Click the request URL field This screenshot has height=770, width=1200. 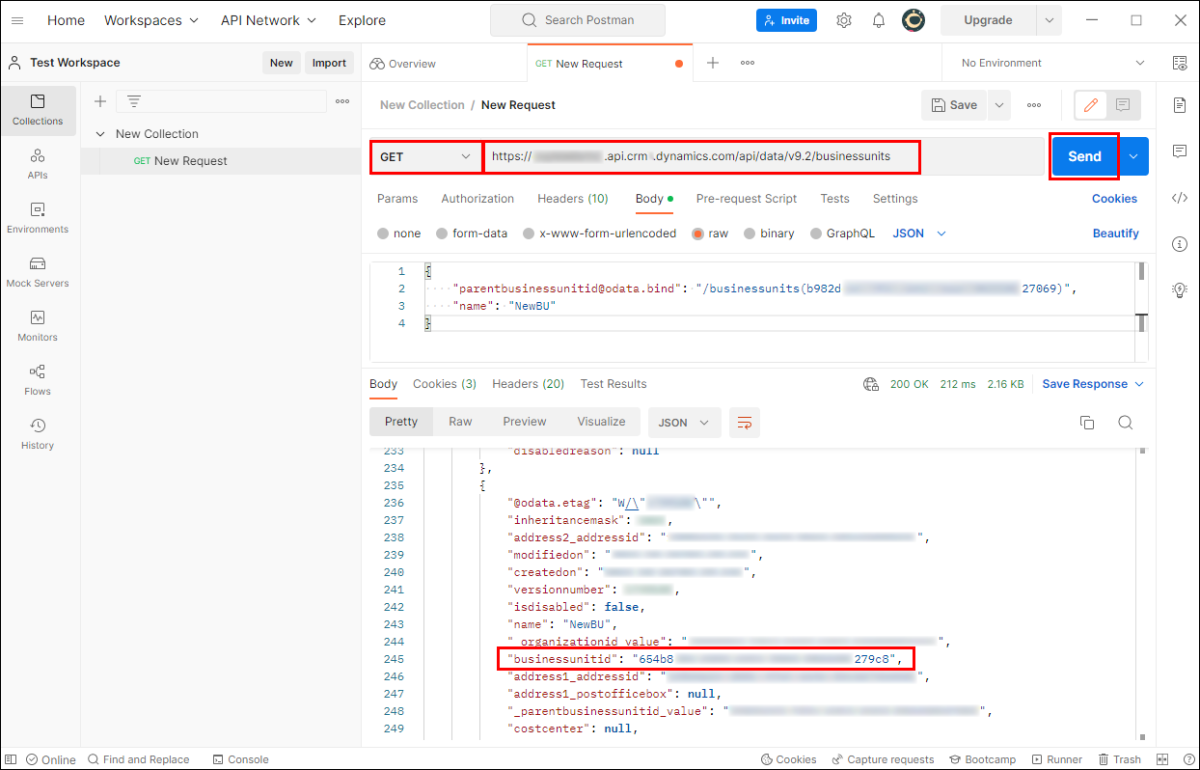coord(764,157)
